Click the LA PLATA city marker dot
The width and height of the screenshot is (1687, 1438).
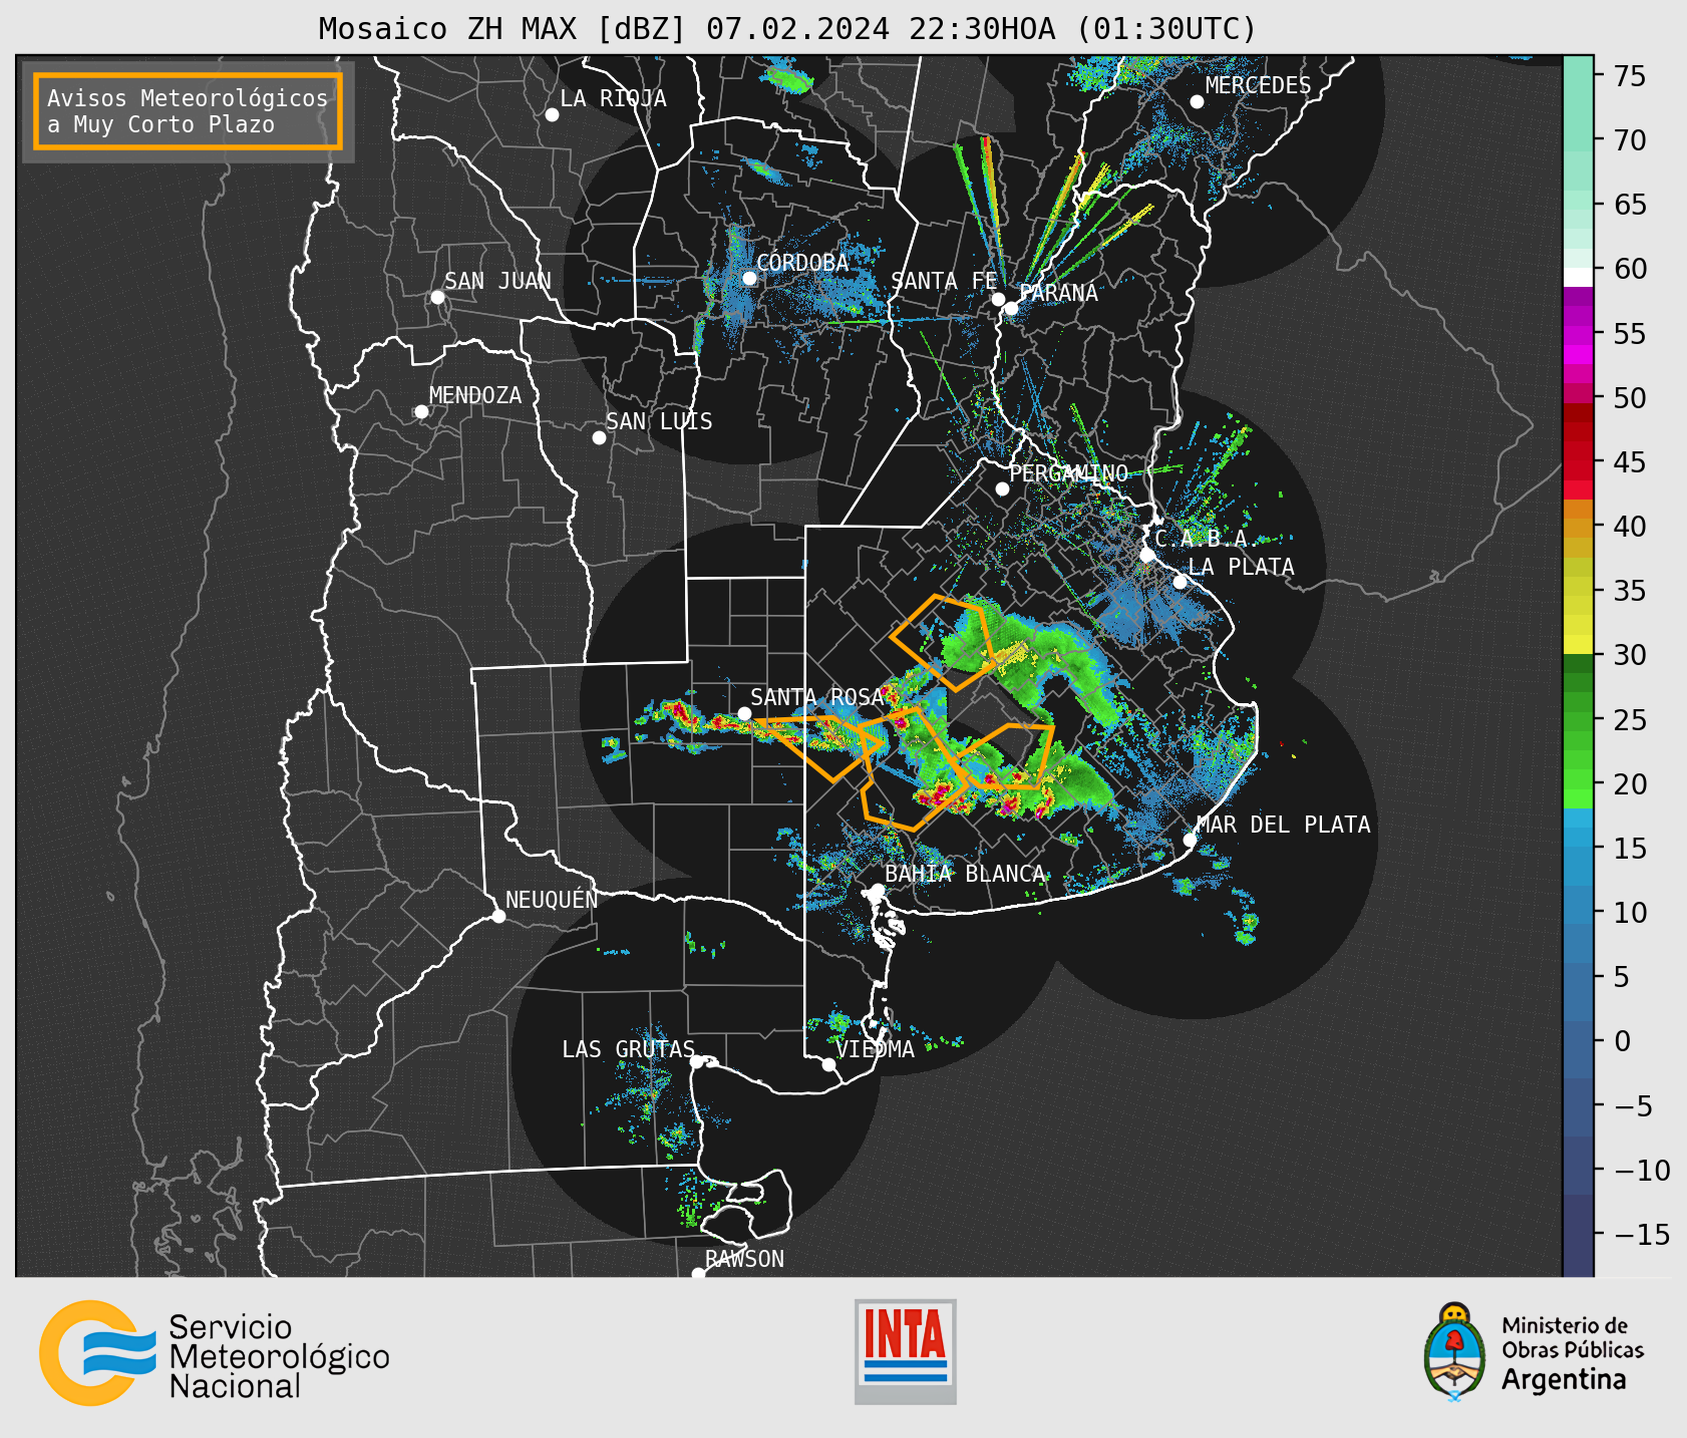pyautogui.click(x=1180, y=582)
